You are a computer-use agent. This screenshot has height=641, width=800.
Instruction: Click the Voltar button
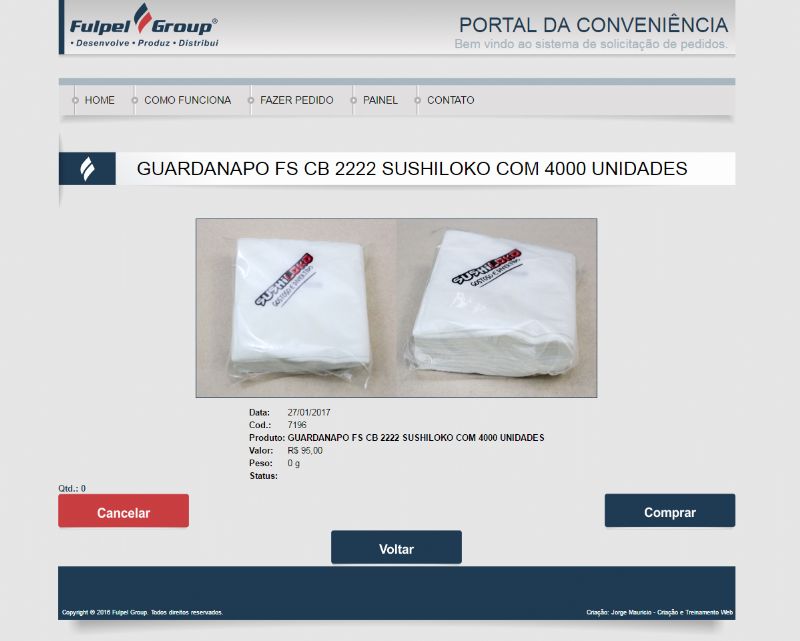[396, 548]
